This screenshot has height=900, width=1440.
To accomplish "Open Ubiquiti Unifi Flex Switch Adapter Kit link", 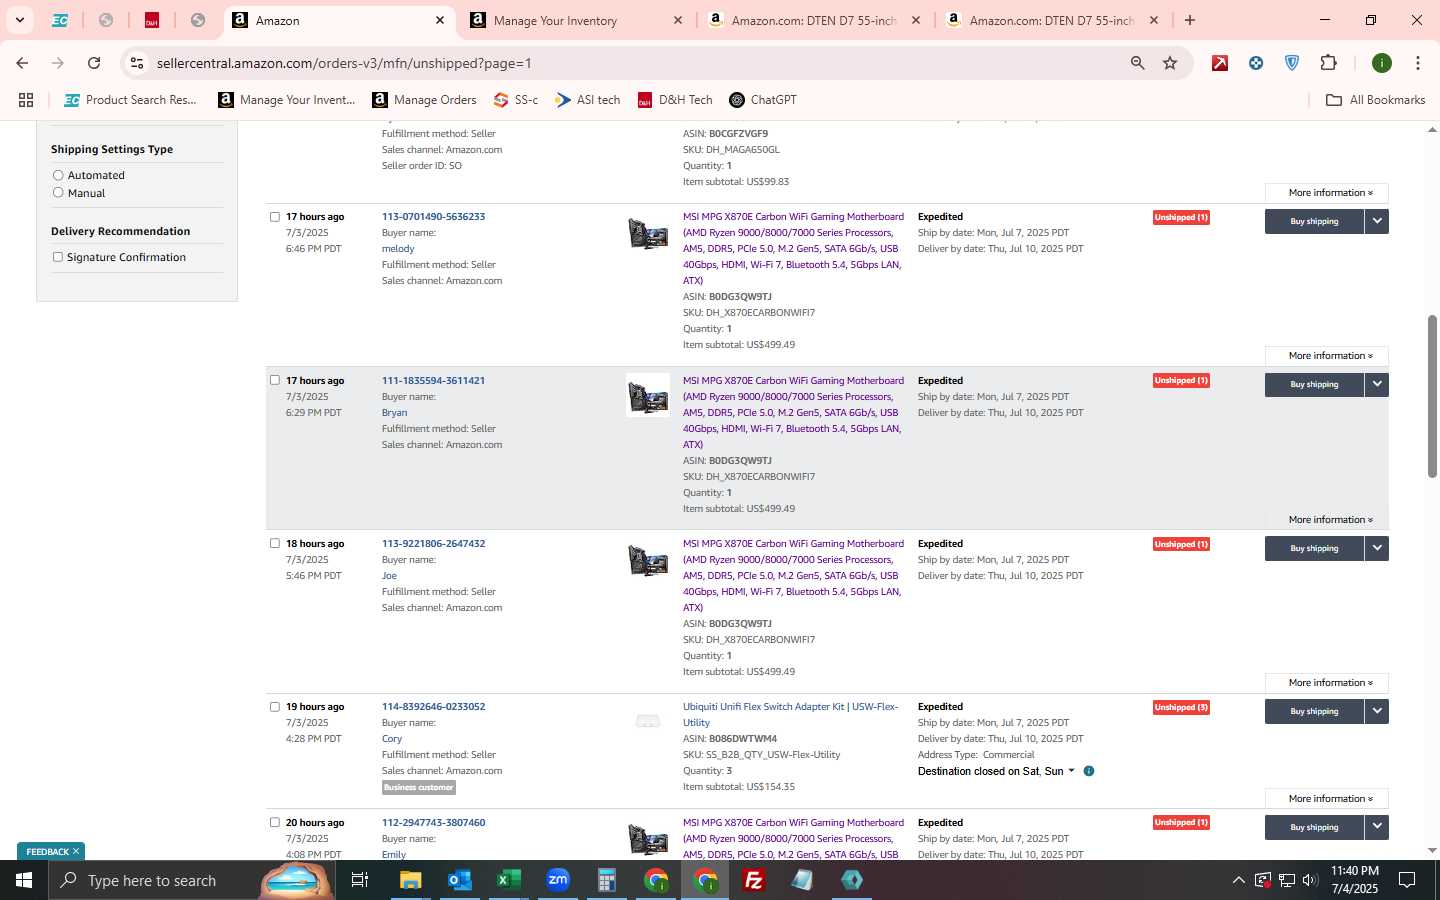I will [x=790, y=714].
